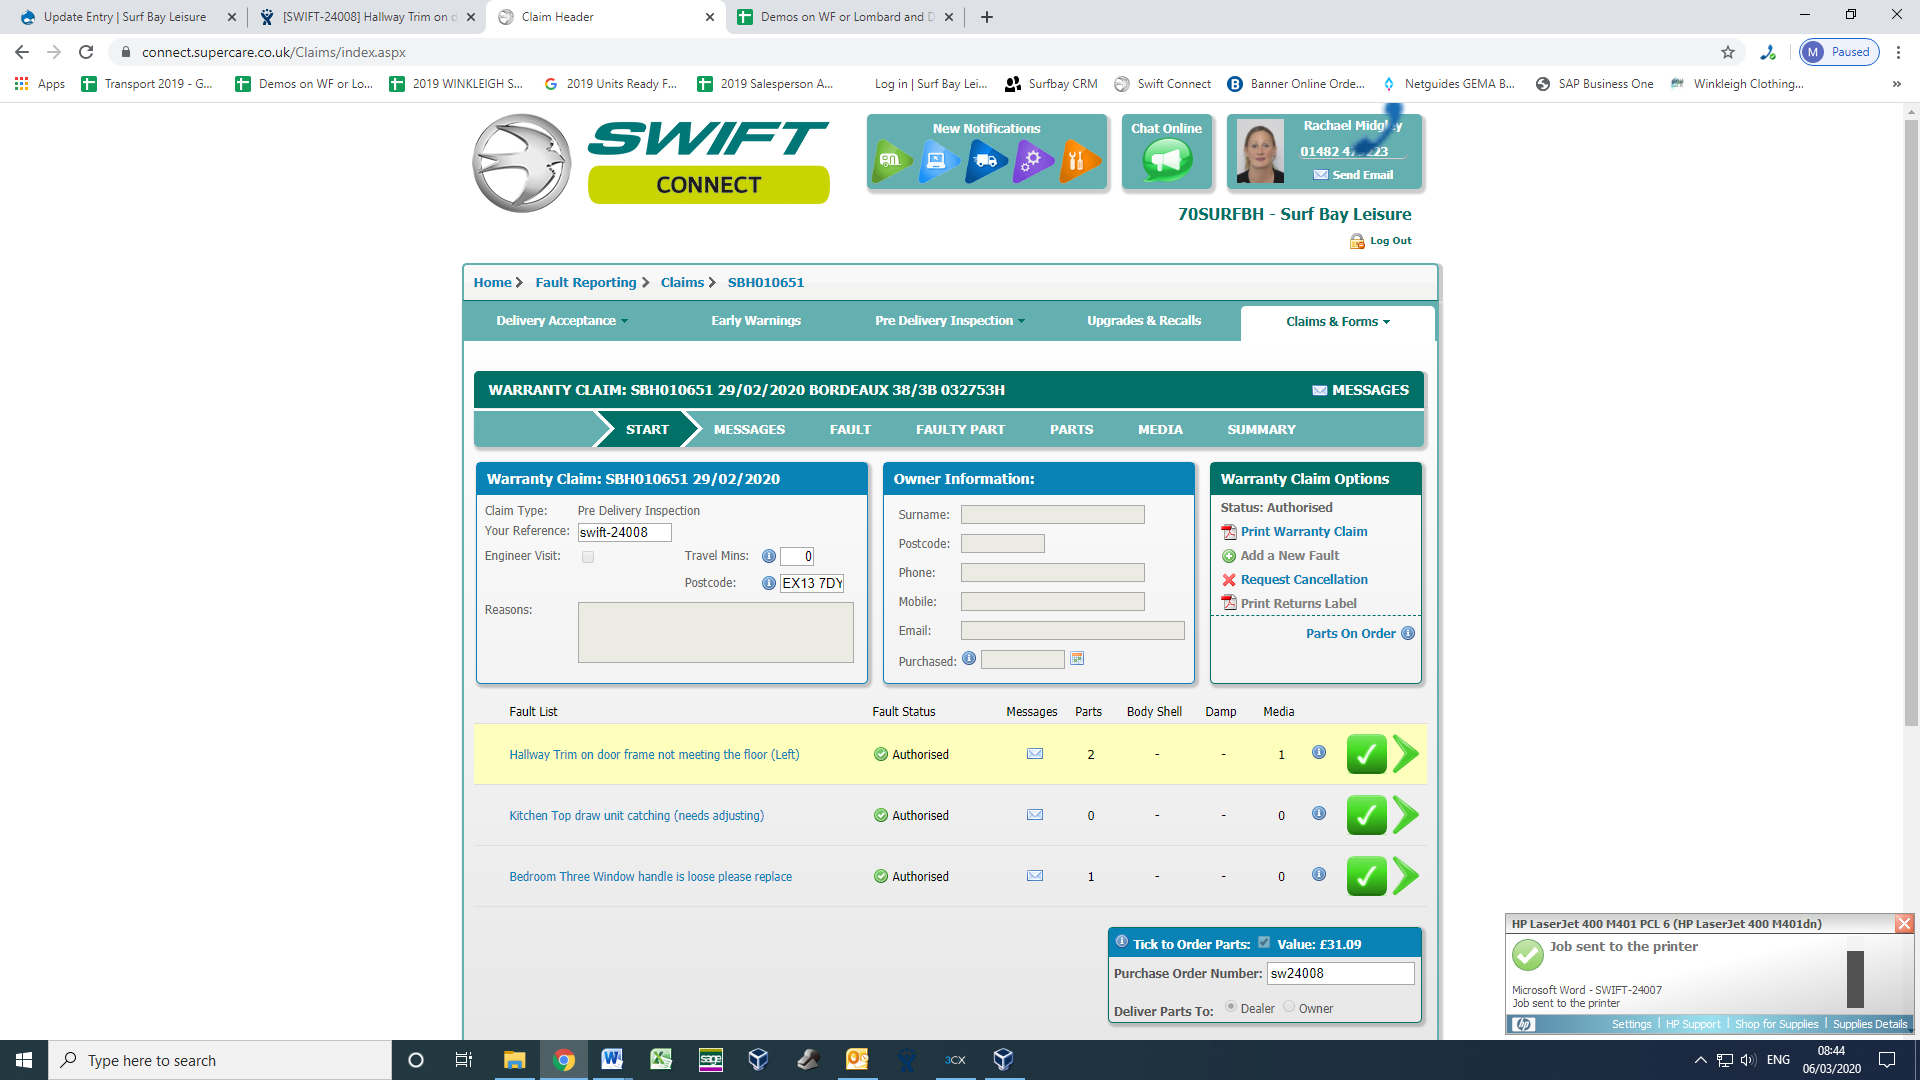Click info icon next to Parts On Order

tap(1408, 633)
